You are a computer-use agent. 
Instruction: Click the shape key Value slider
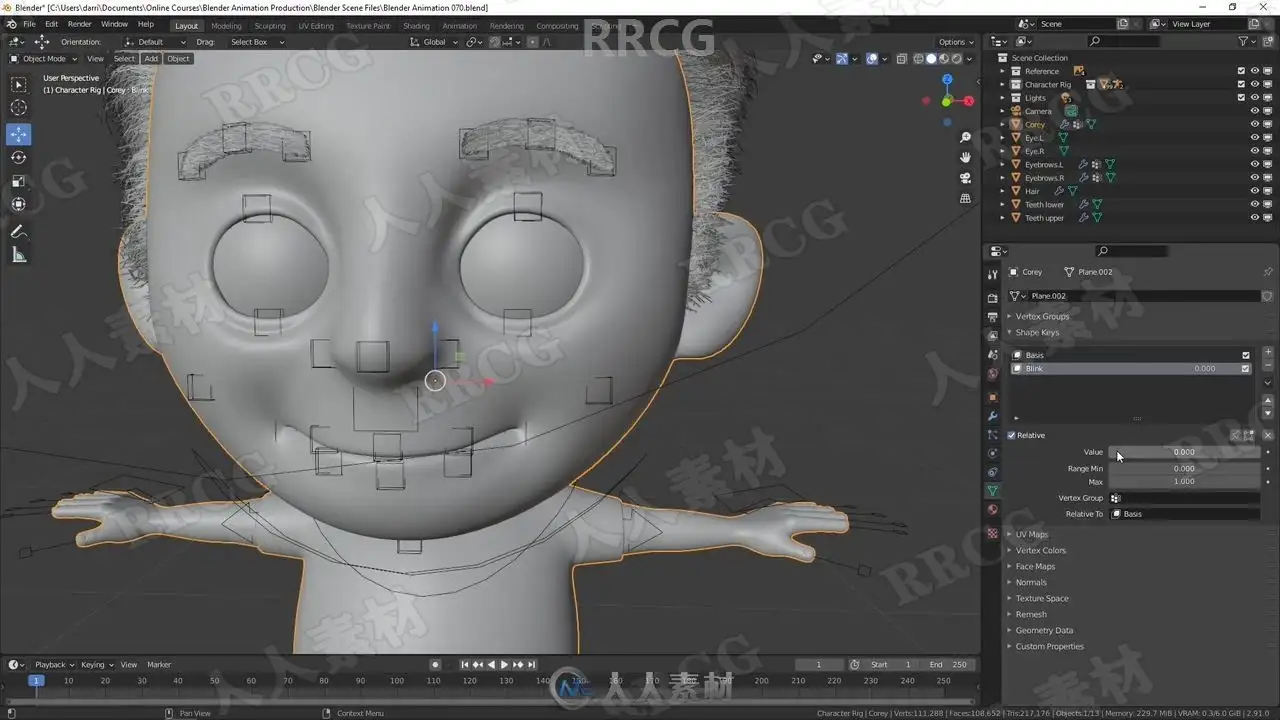pos(1184,452)
